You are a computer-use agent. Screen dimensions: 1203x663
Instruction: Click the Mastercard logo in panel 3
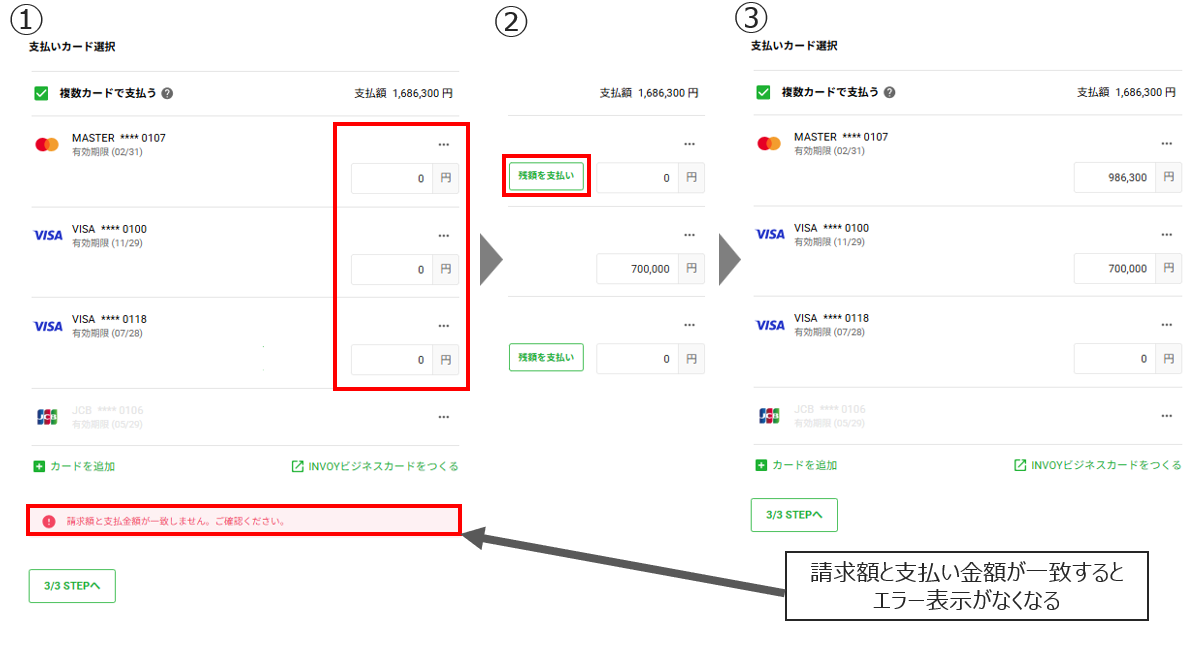(769, 144)
